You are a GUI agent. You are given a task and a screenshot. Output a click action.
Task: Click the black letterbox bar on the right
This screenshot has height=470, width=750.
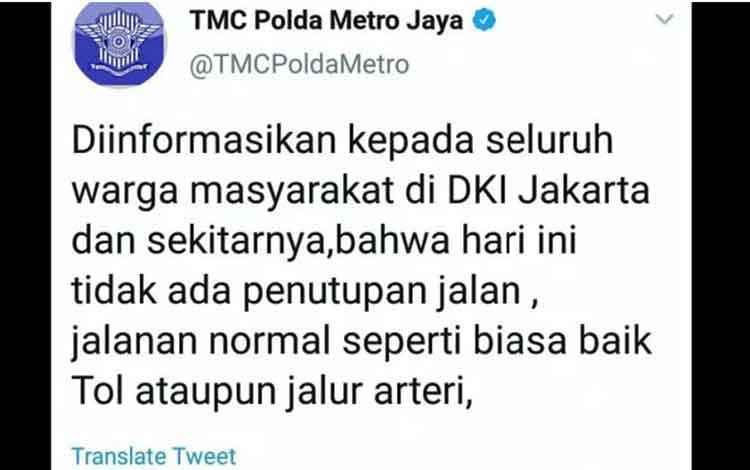[721, 235]
